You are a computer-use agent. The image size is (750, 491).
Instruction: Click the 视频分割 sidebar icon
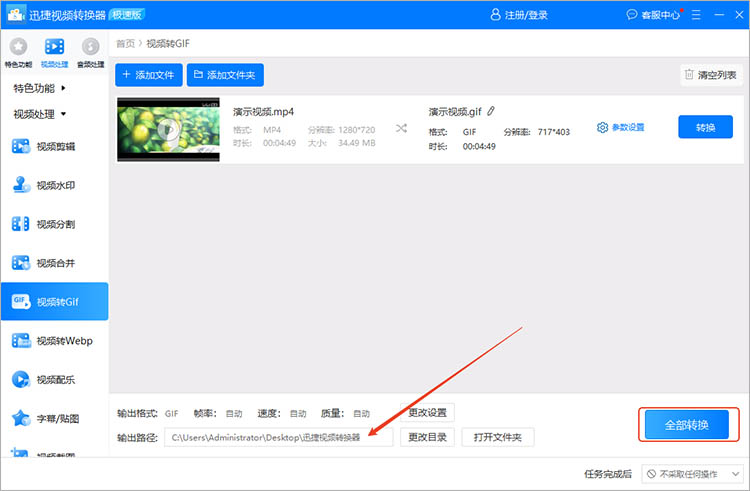pyautogui.click(x=21, y=224)
